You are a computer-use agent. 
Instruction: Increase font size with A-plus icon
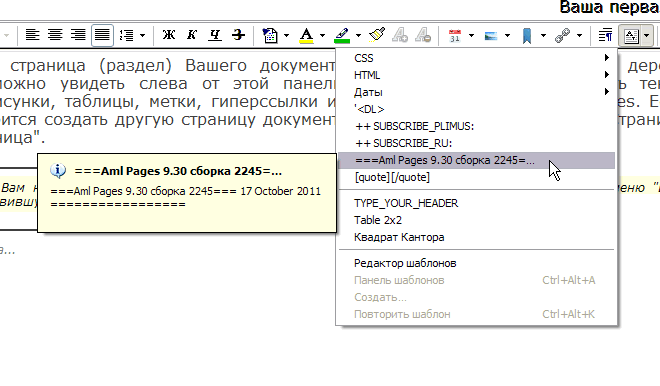click(400, 35)
